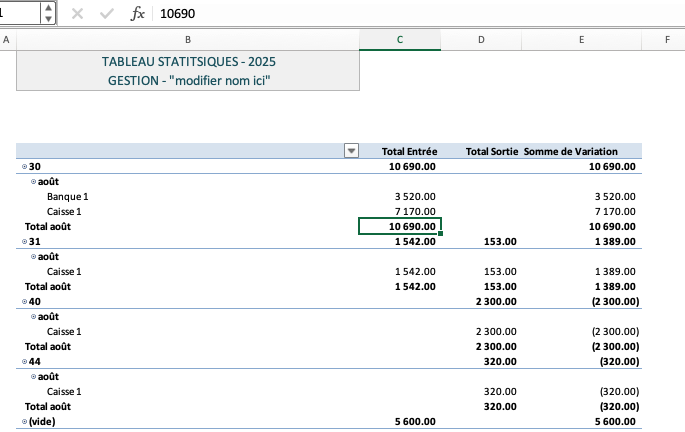Click in the formula bar showing 10690
The image size is (685, 432).
click(400, 14)
